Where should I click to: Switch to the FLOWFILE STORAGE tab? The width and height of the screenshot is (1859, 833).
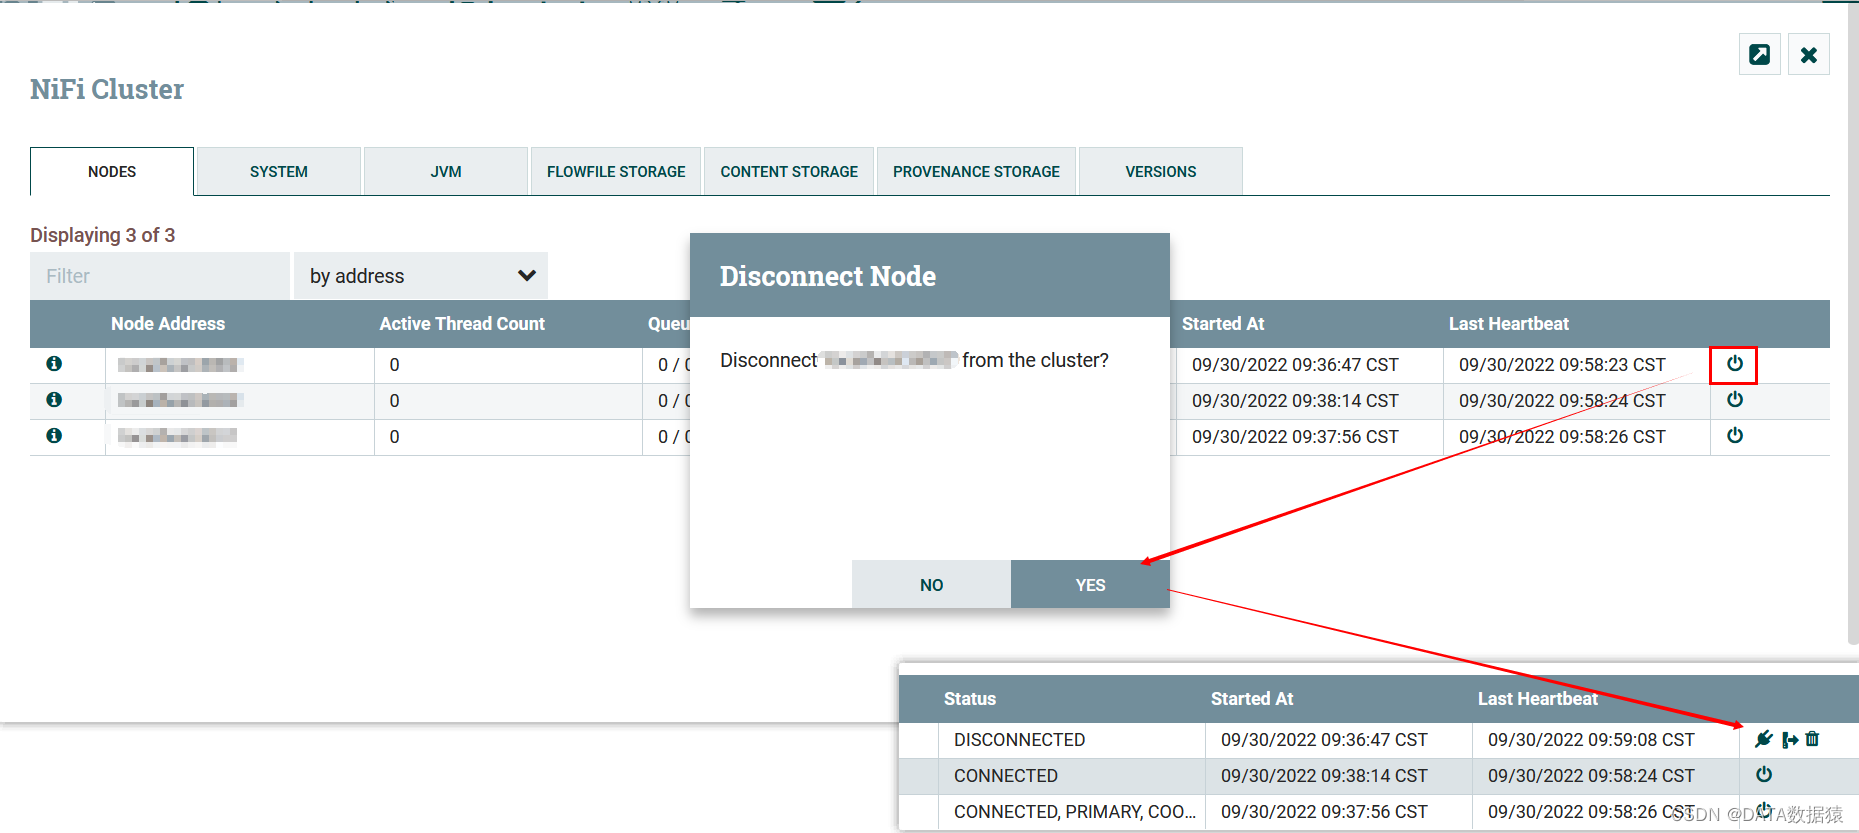pyautogui.click(x=616, y=172)
